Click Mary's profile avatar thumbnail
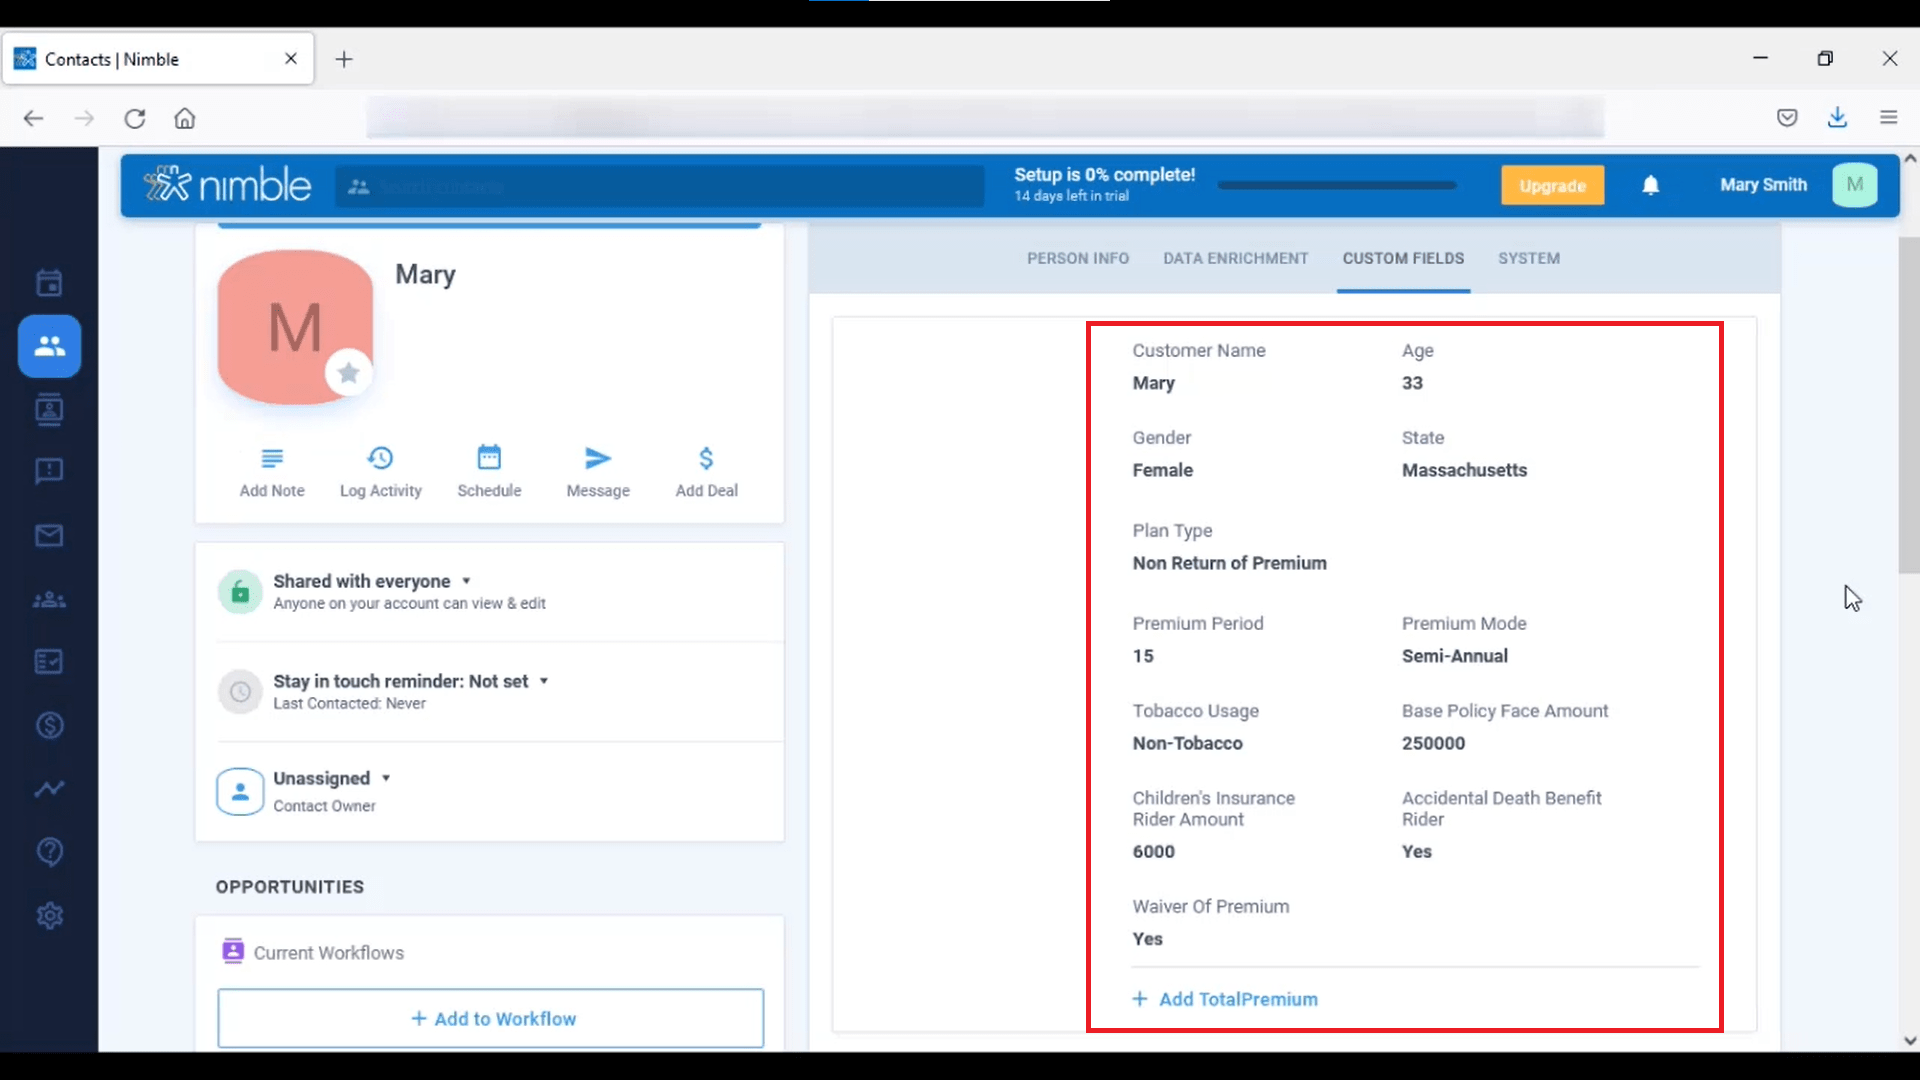 pos(295,327)
